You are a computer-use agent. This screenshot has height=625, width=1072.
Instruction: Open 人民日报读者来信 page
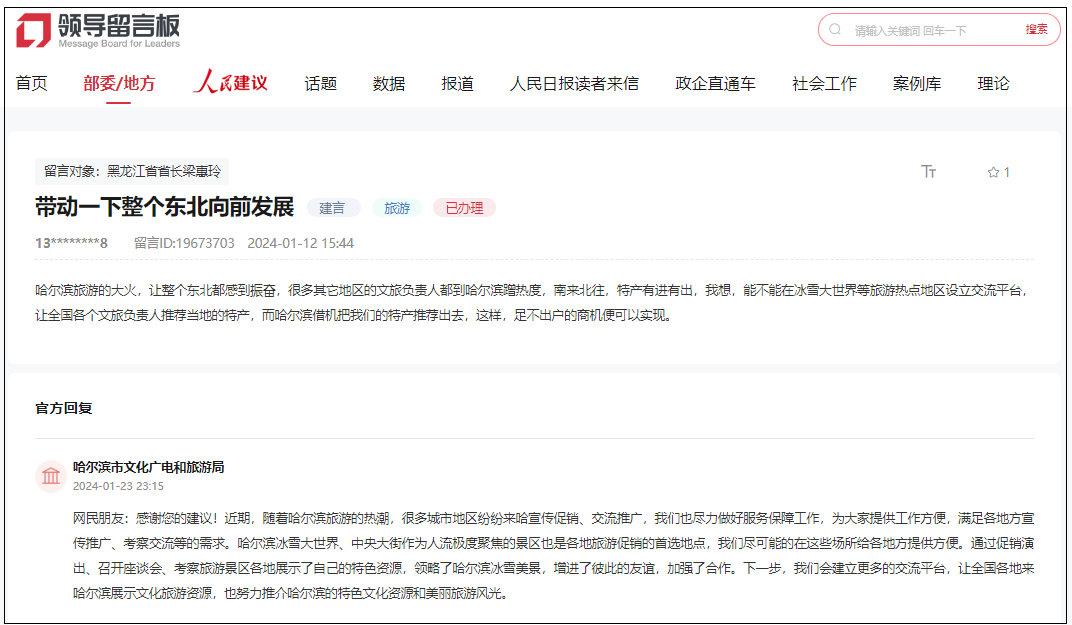click(x=574, y=83)
